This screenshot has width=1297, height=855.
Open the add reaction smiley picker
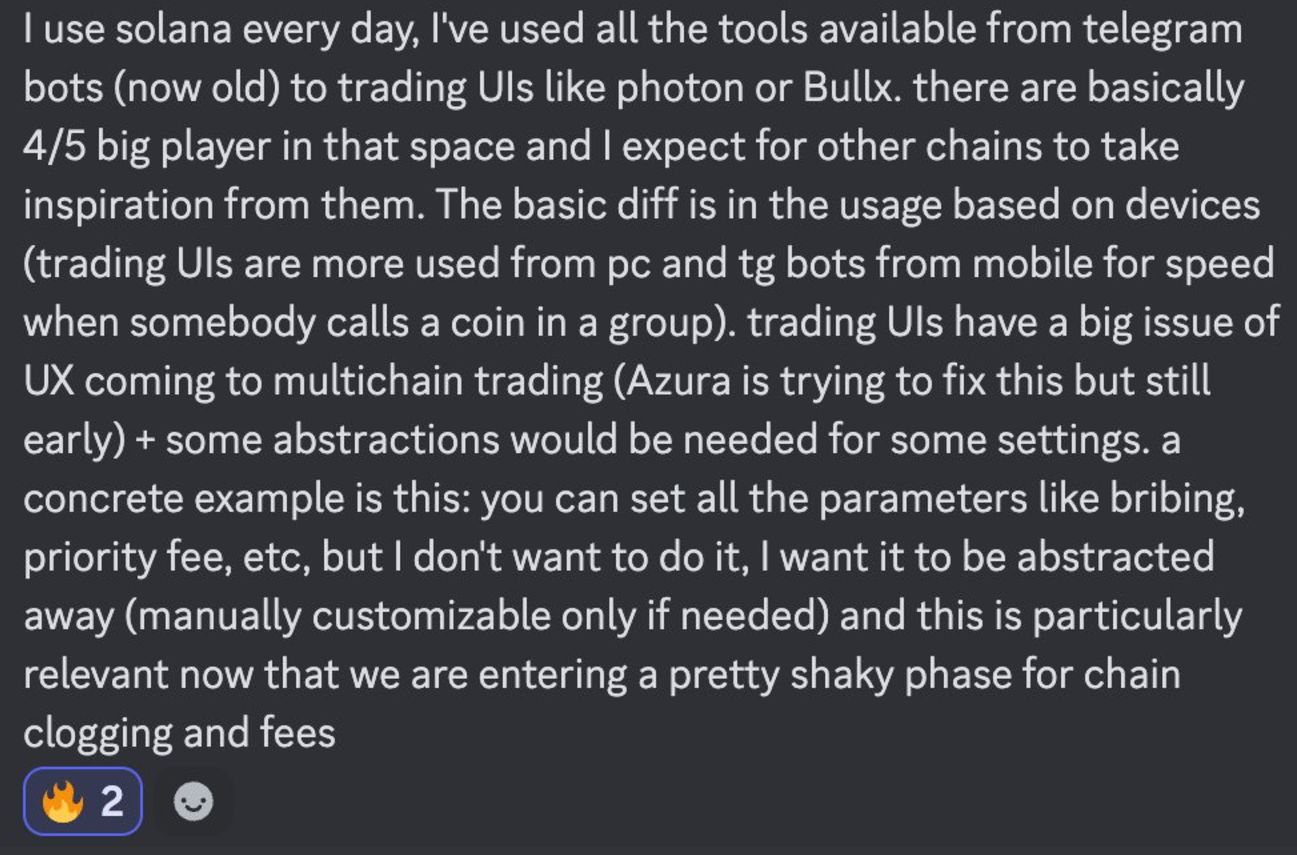192,801
